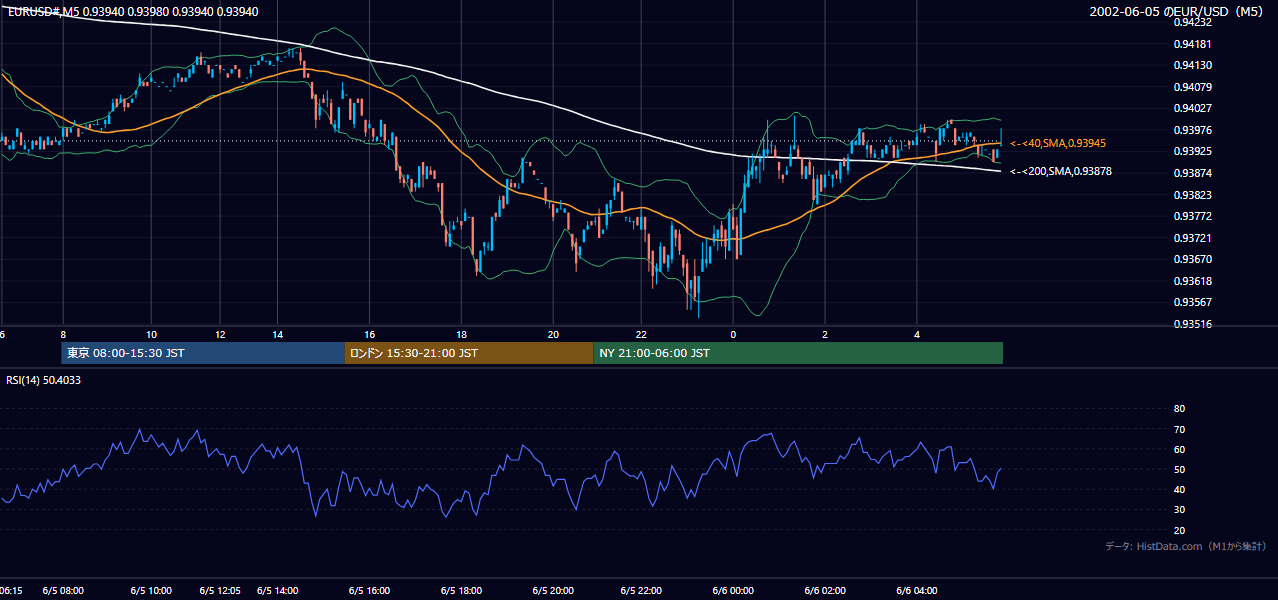The image size is (1278, 600).
Task: Click the 200 SMA 0.93878 label
Action: click(x=1061, y=171)
